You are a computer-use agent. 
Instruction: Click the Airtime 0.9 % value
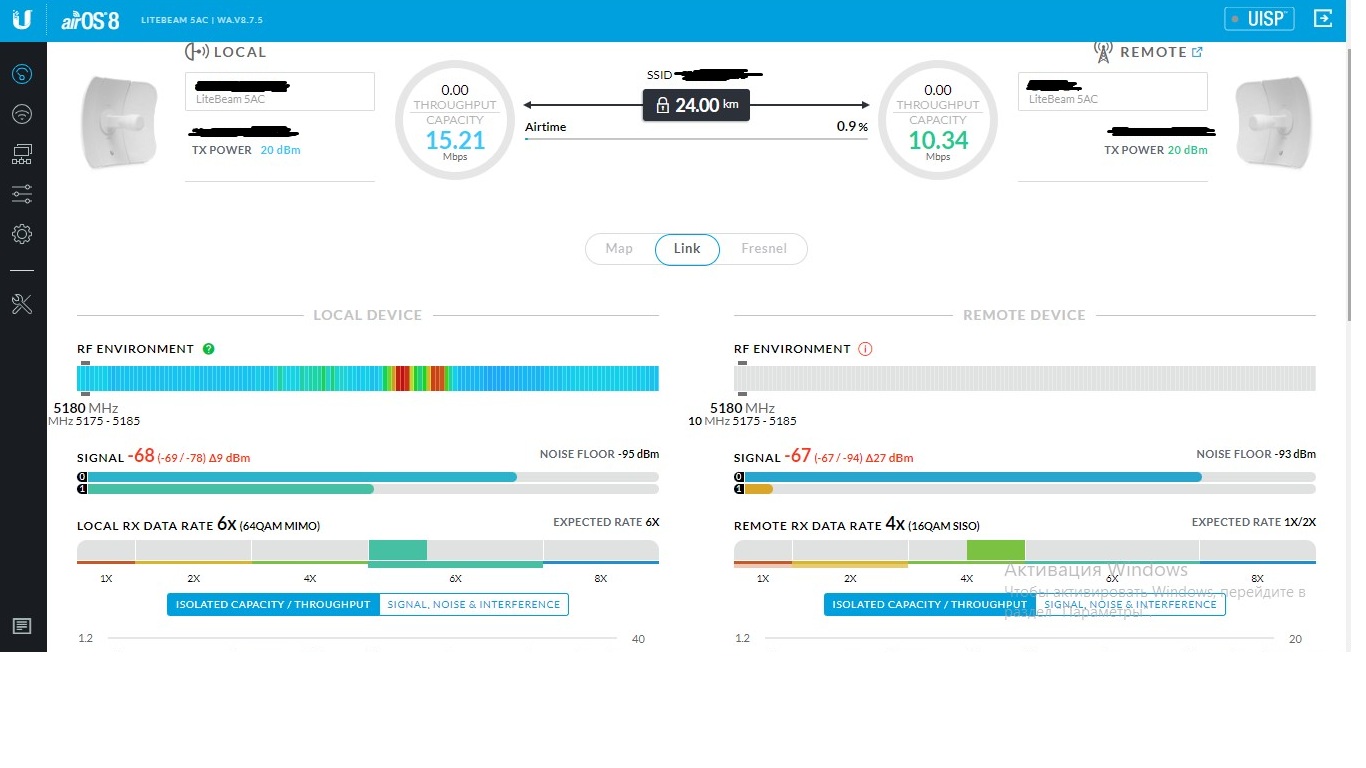tap(852, 127)
